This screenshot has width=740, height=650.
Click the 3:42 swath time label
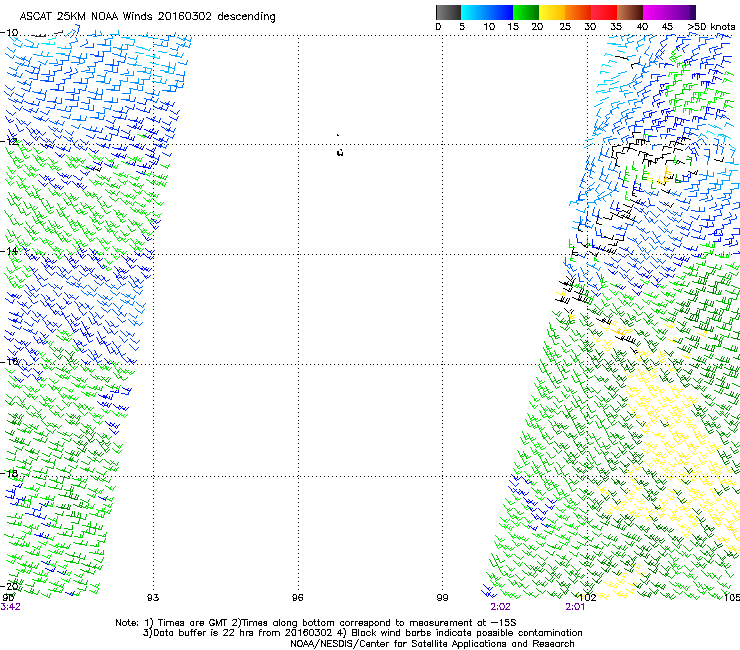pyautogui.click(x=10, y=607)
